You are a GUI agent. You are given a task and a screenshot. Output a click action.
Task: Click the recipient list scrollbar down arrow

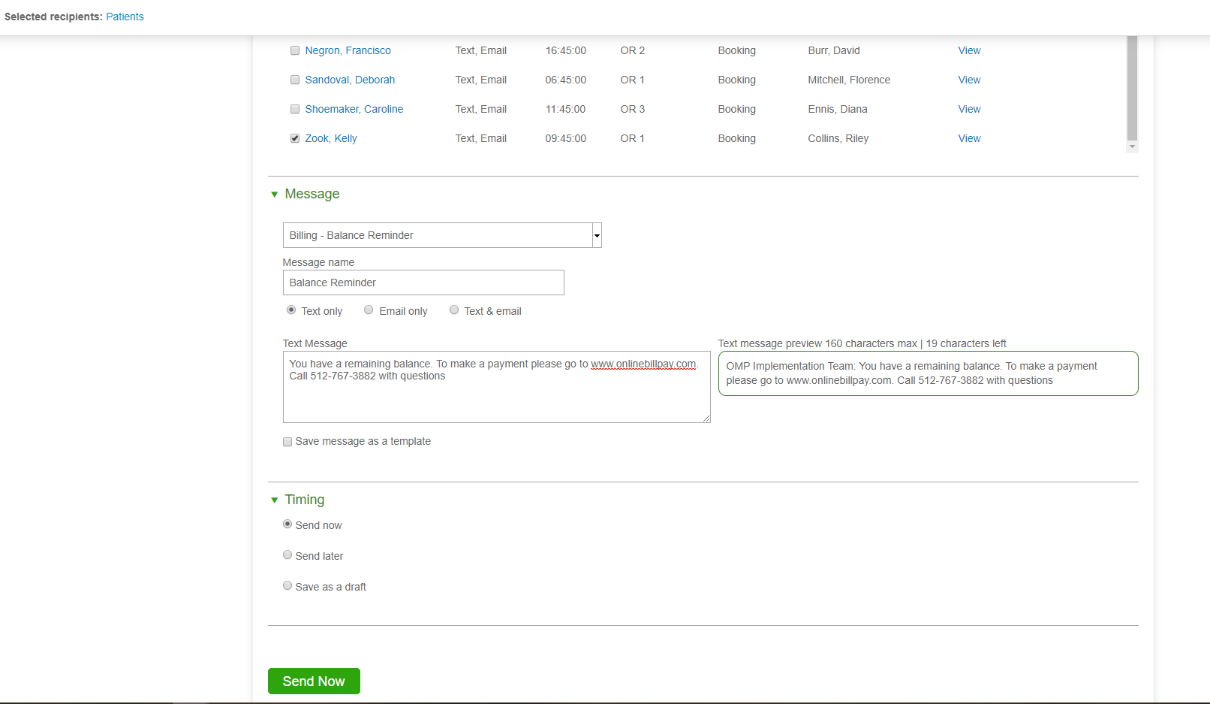1132,147
